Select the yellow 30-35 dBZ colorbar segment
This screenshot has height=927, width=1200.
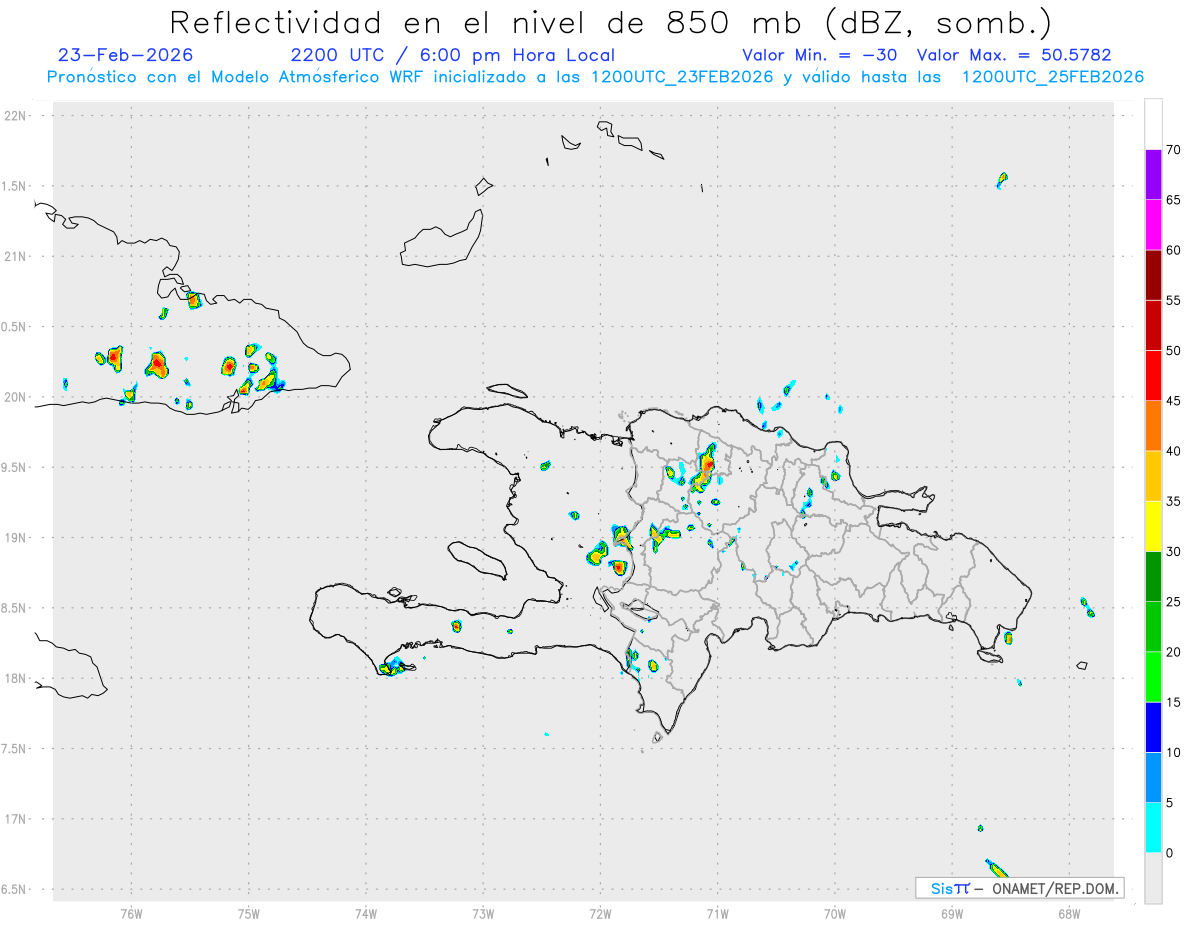(1153, 526)
